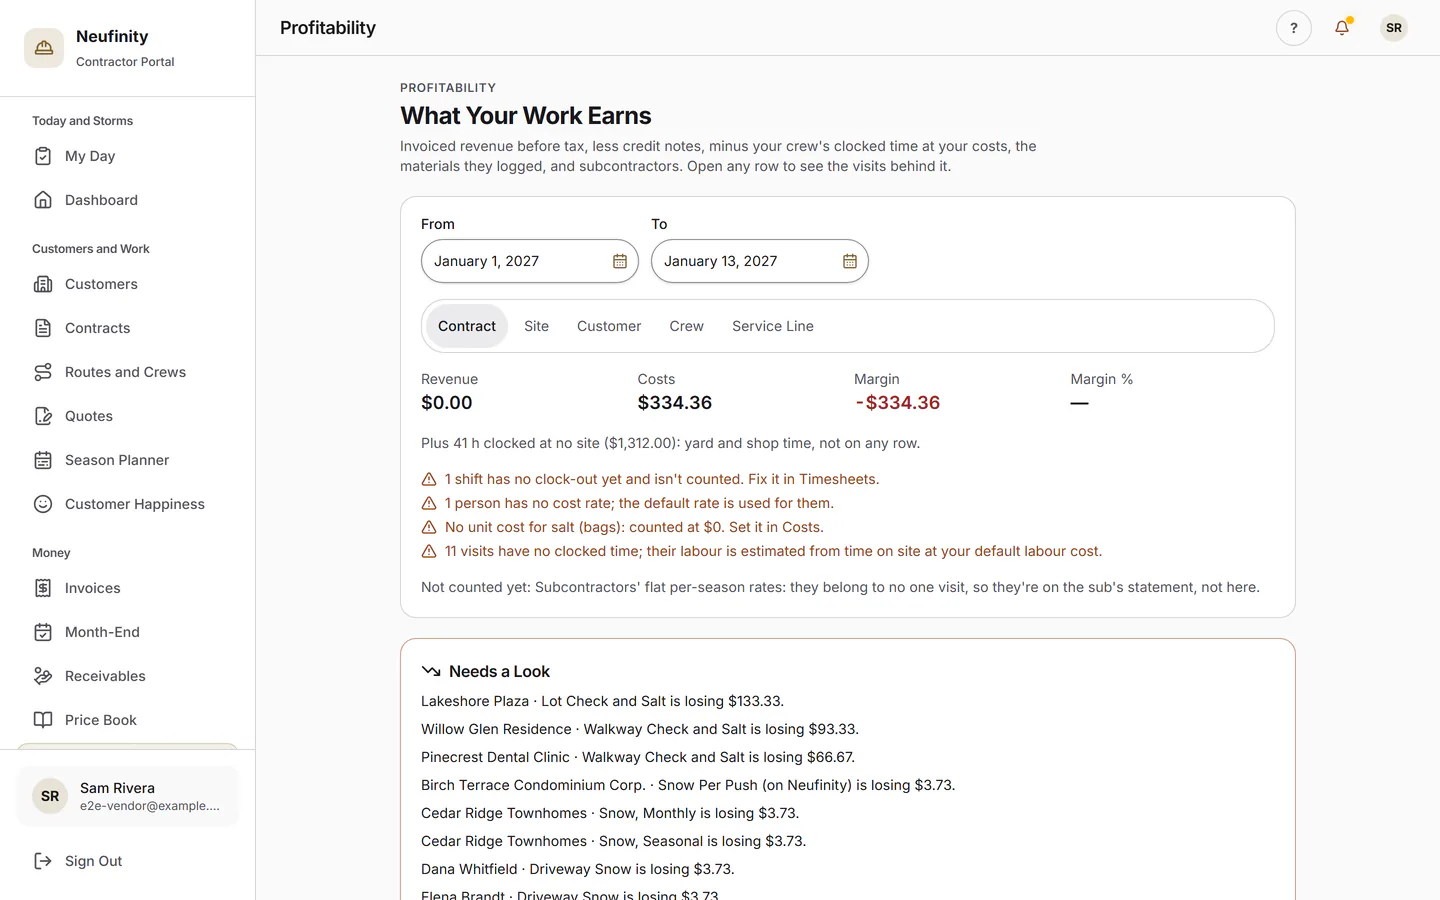This screenshot has height=900, width=1440.
Task: Open the Price Book icon
Action: point(43,720)
